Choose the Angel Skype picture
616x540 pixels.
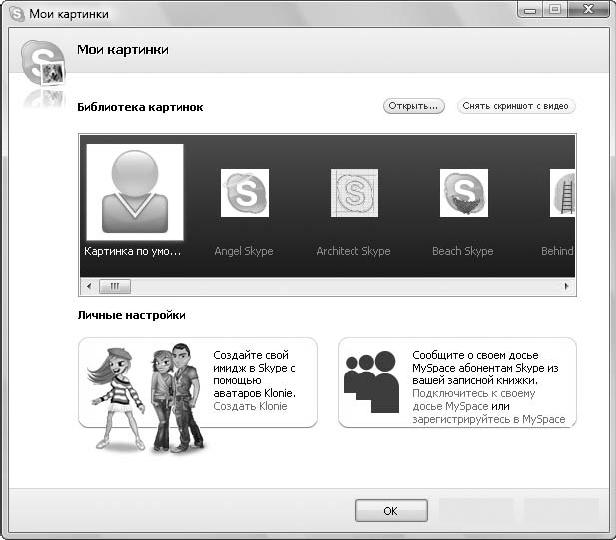(244, 193)
